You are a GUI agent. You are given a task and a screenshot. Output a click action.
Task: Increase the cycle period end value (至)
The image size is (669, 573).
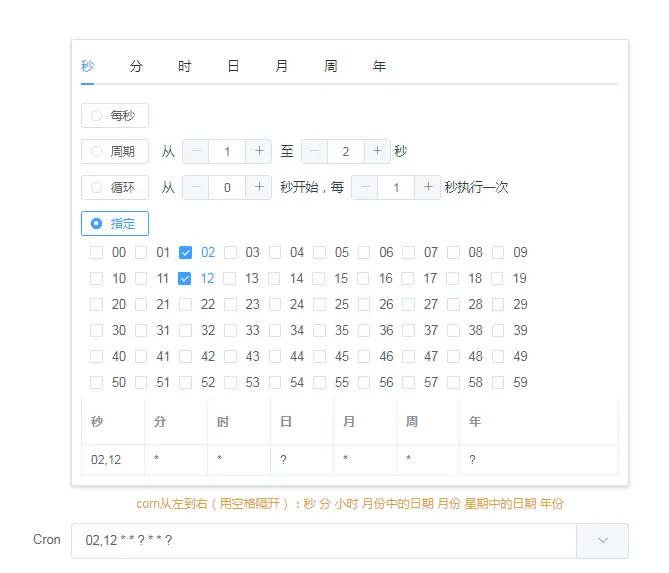377,151
